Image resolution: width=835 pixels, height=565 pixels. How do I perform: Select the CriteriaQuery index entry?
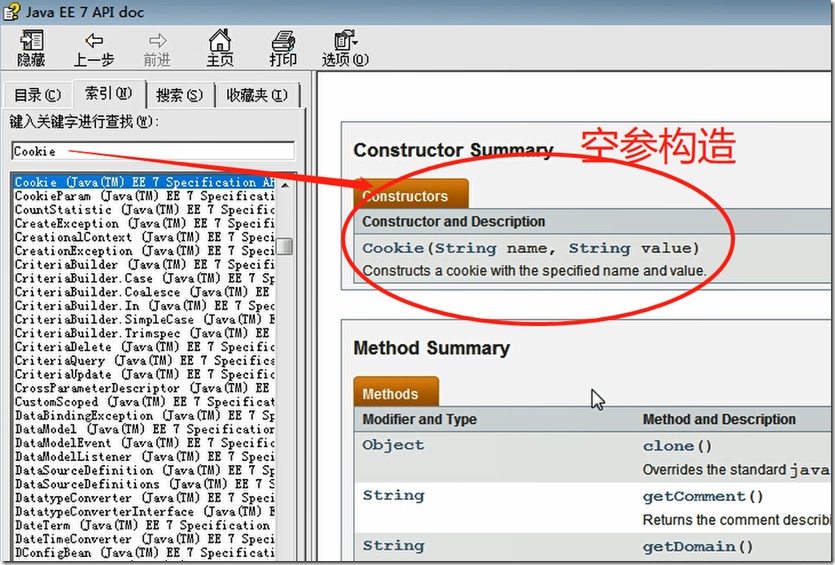pyautogui.click(x=144, y=361)
